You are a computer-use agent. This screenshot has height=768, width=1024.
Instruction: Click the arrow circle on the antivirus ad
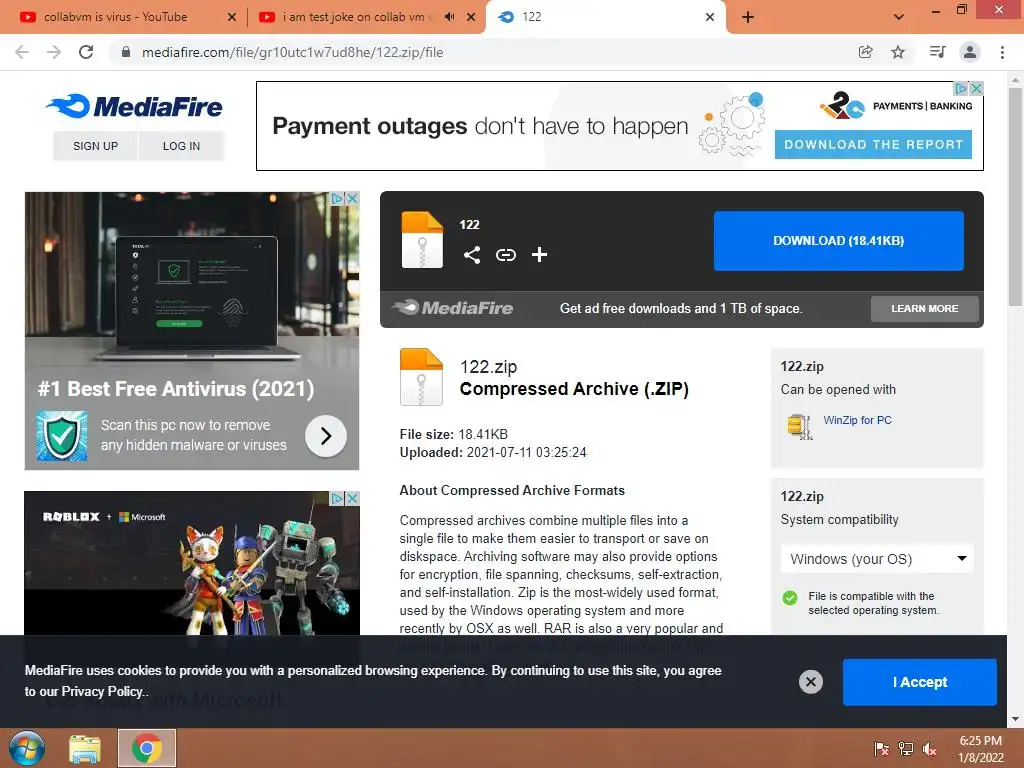(325, 436)
